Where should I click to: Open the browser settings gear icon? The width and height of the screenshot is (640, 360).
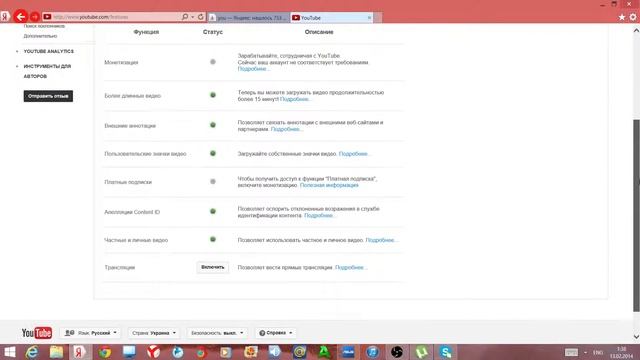(633, 17)
